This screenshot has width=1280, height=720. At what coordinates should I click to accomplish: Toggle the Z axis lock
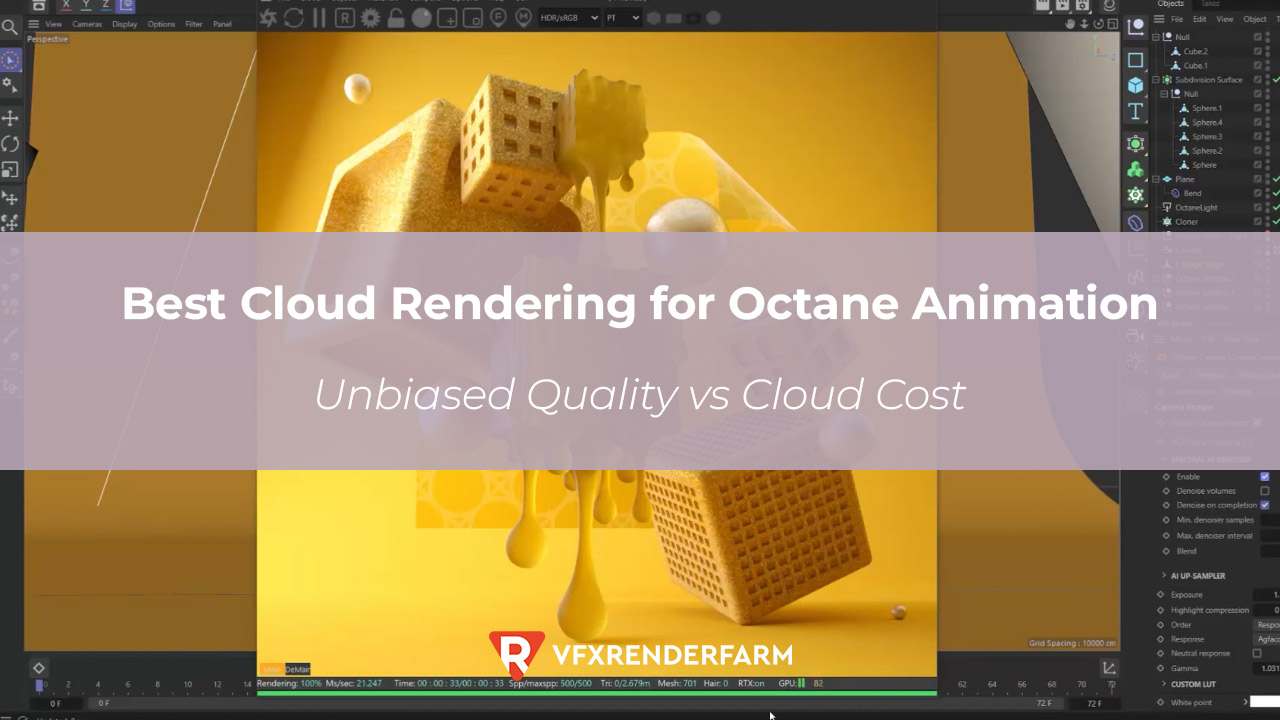pyautogui.click(x=106, y=4)
